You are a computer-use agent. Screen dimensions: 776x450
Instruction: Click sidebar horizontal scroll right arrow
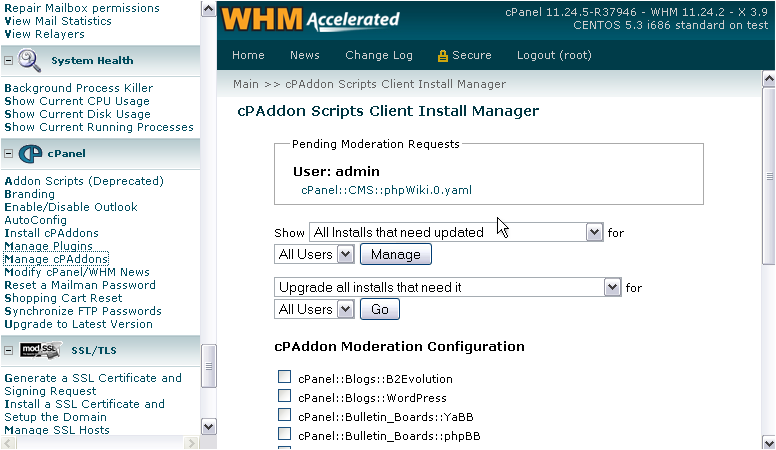click(191, 443)
